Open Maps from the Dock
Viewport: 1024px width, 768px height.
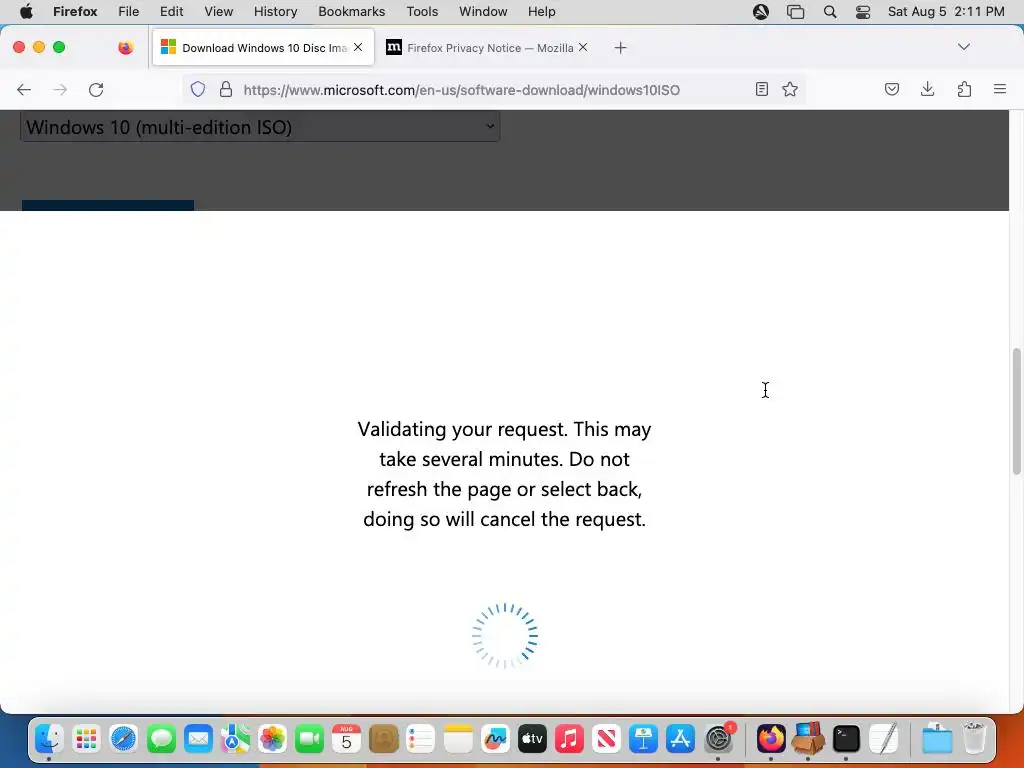pyautogui.click(x=235, y=739)
